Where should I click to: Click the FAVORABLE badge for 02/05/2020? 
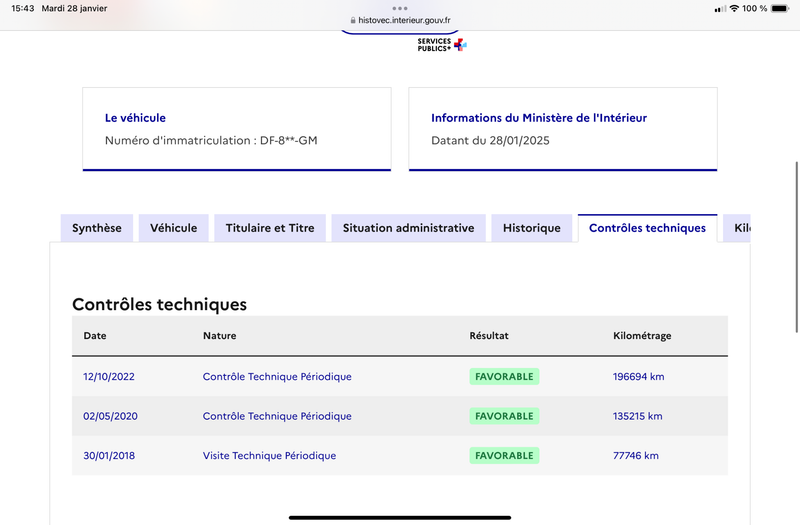[504, 416]
